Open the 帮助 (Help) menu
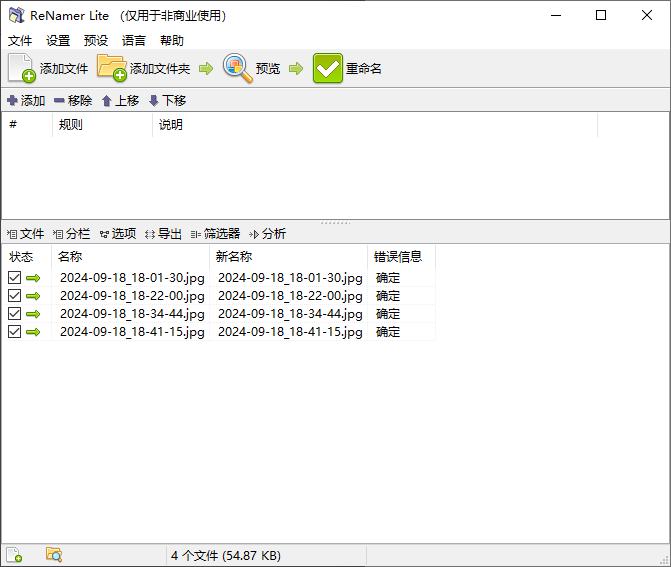Image resolution: width=671 pixels, height=567 pixels. point(171,41)
